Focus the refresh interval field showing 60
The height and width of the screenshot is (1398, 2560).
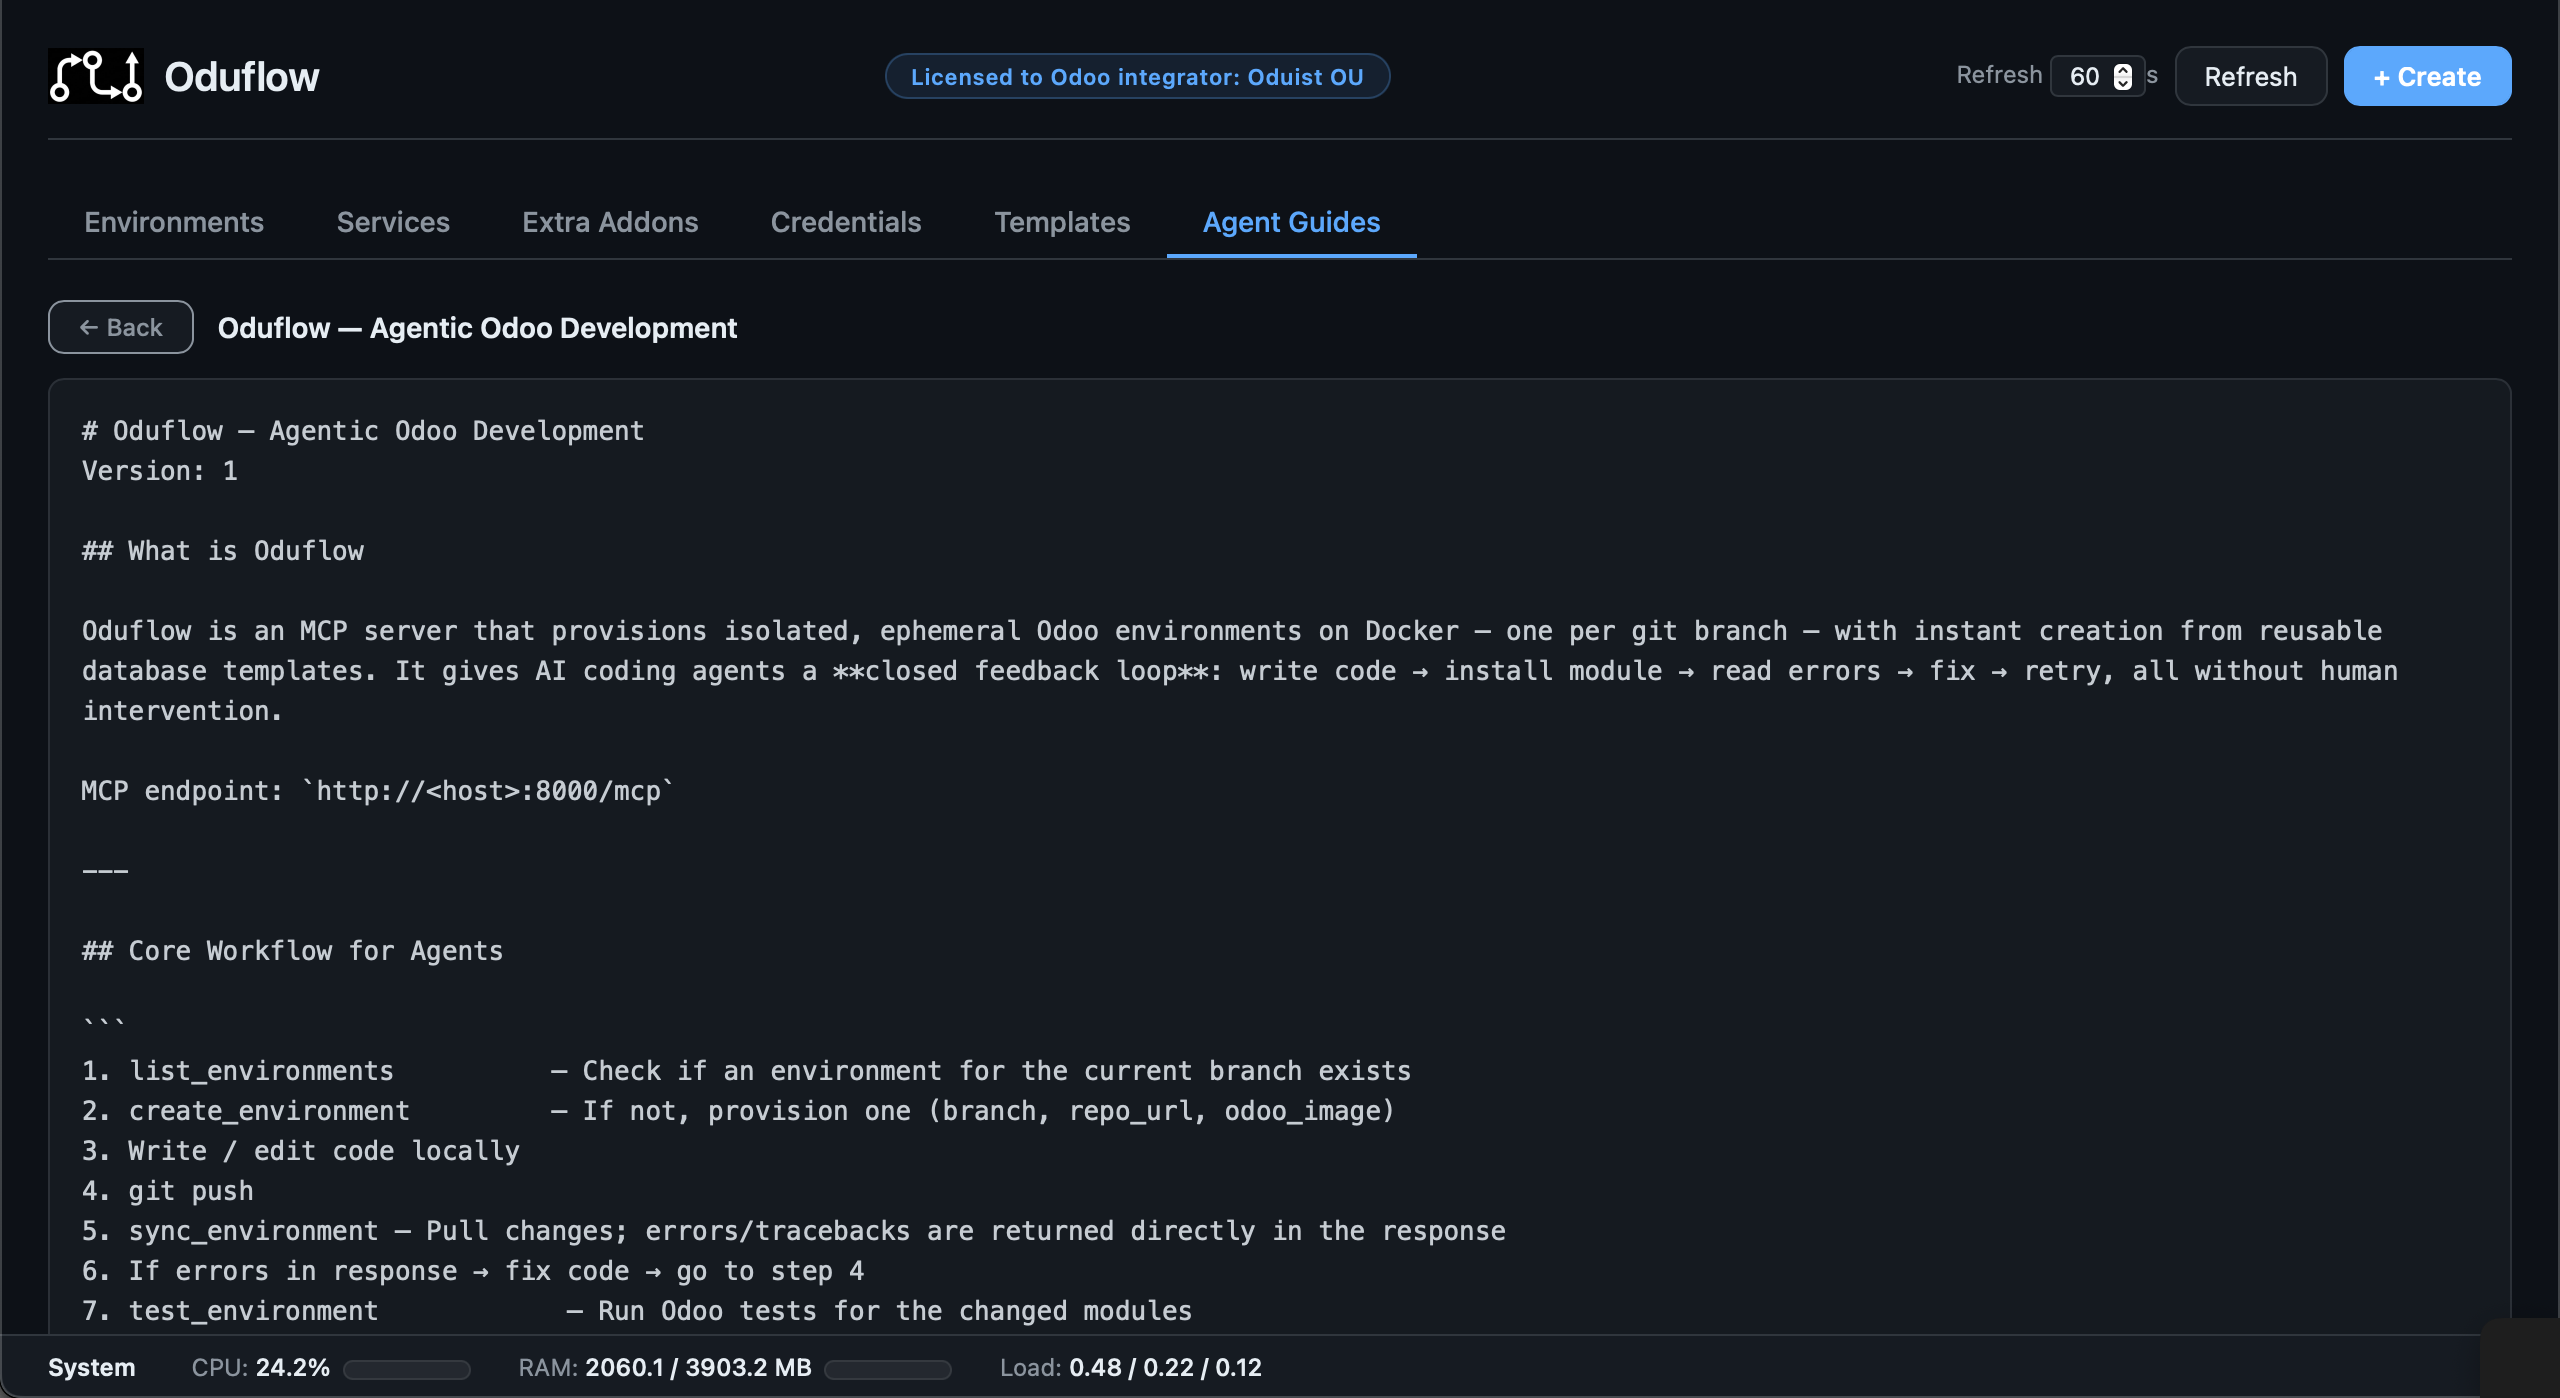click(x=2085, y=77)
